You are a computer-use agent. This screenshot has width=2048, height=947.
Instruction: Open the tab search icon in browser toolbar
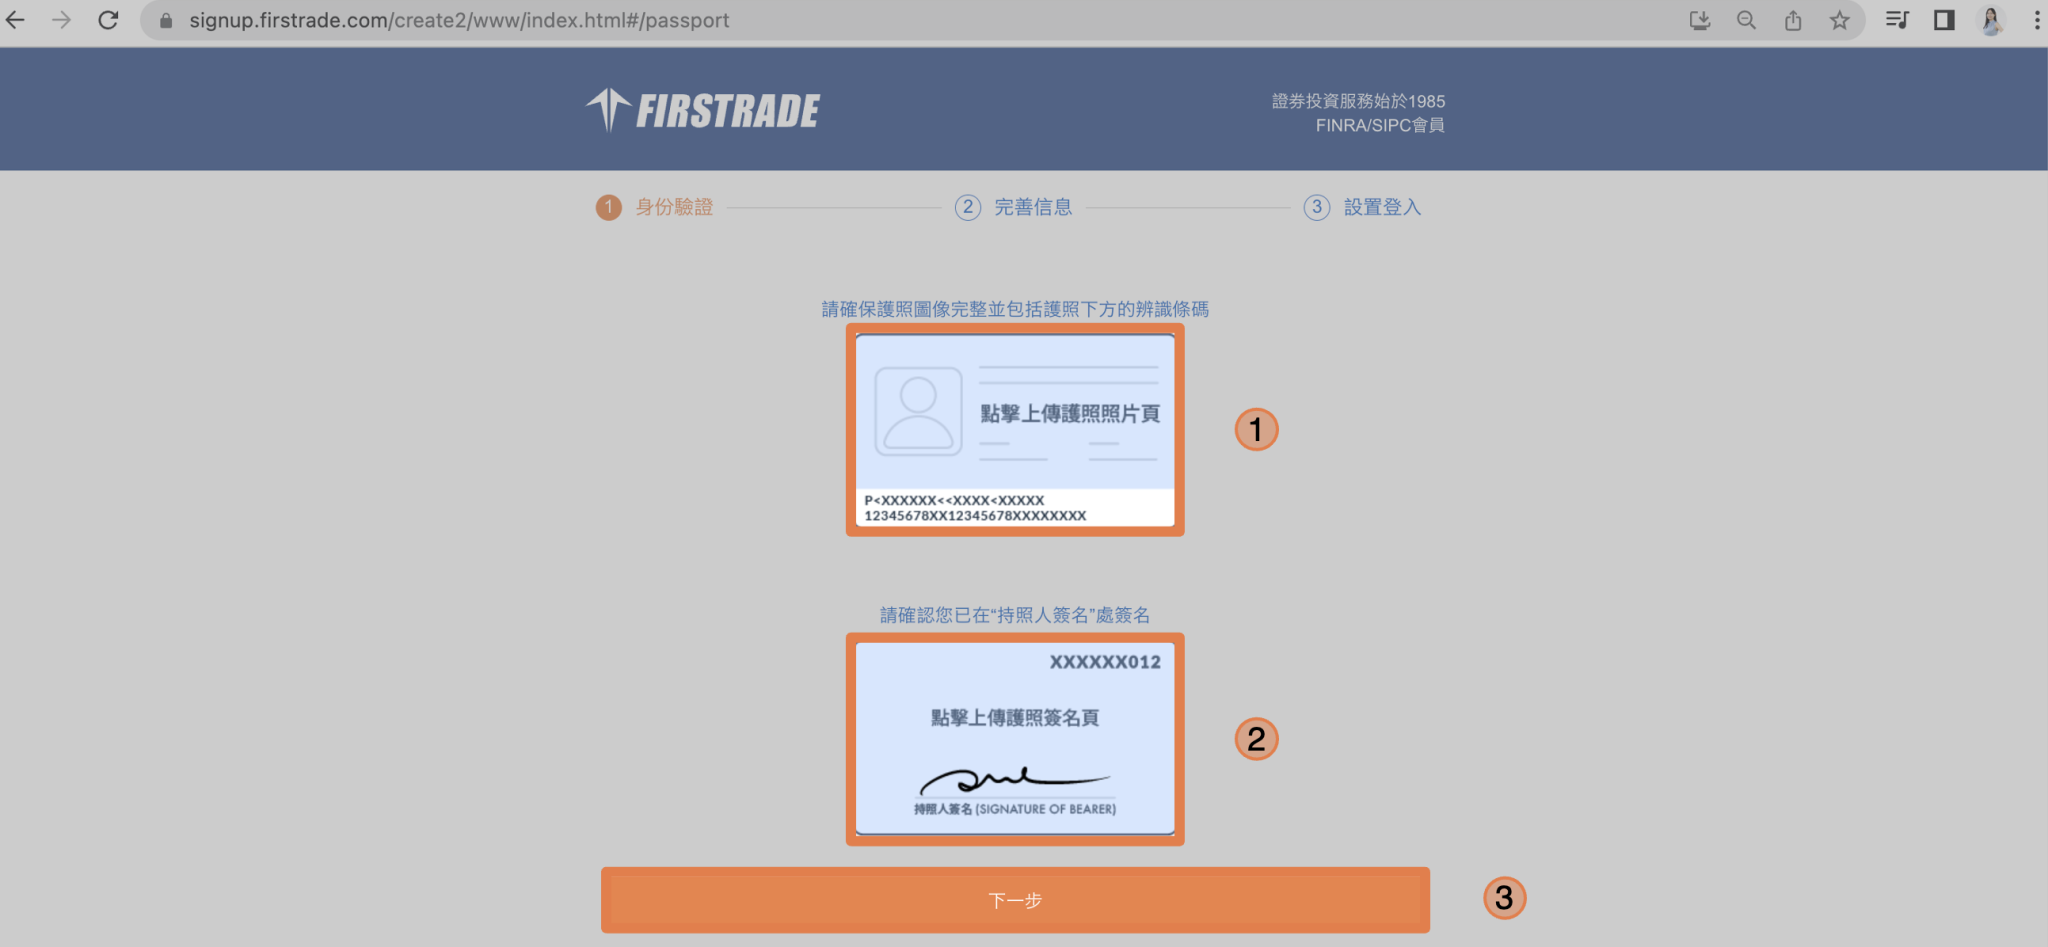pos(1897,20)
